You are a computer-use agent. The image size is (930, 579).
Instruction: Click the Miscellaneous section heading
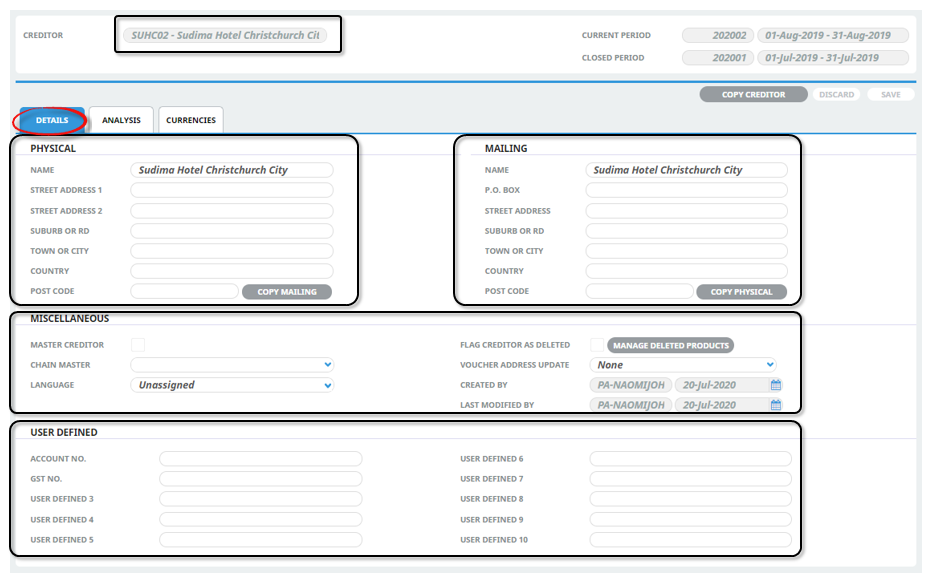pos(70,319)
